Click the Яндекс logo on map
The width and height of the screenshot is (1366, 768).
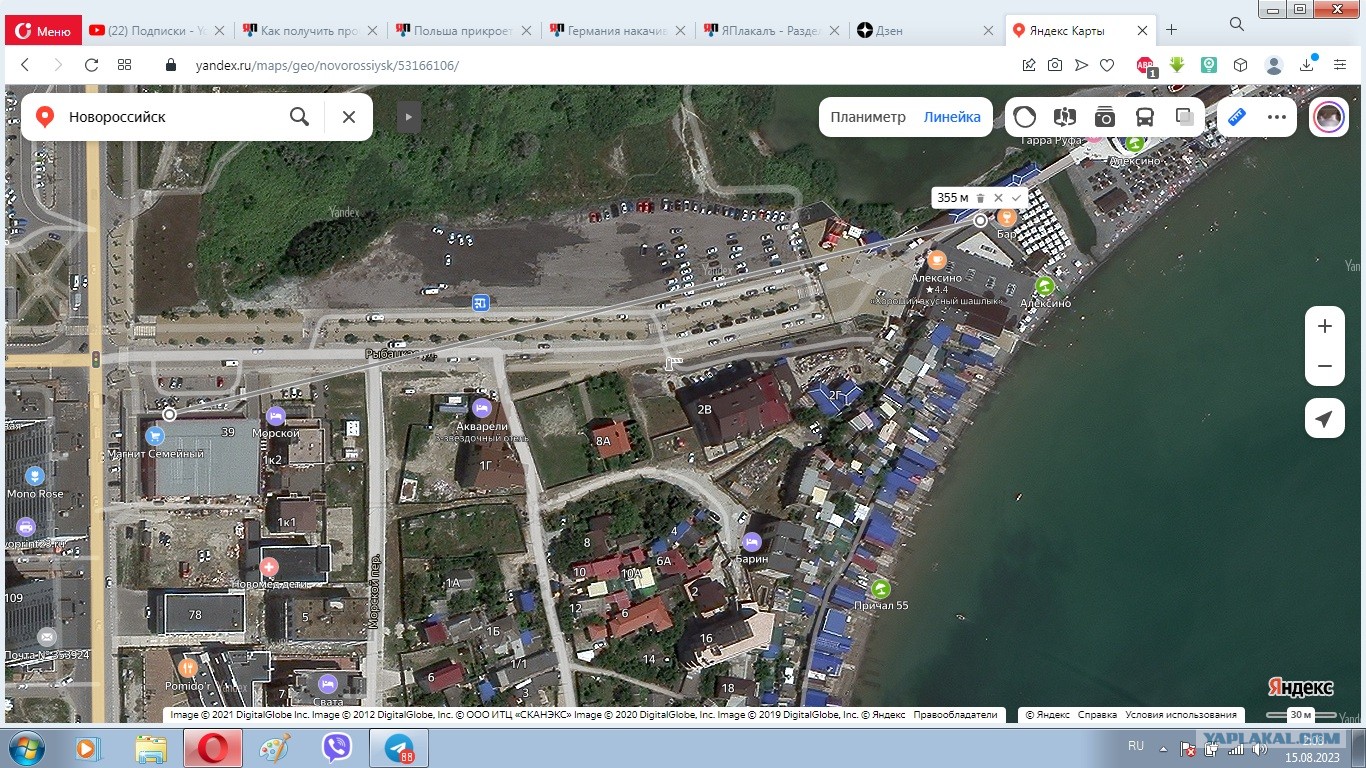[x=1301, y=688]
